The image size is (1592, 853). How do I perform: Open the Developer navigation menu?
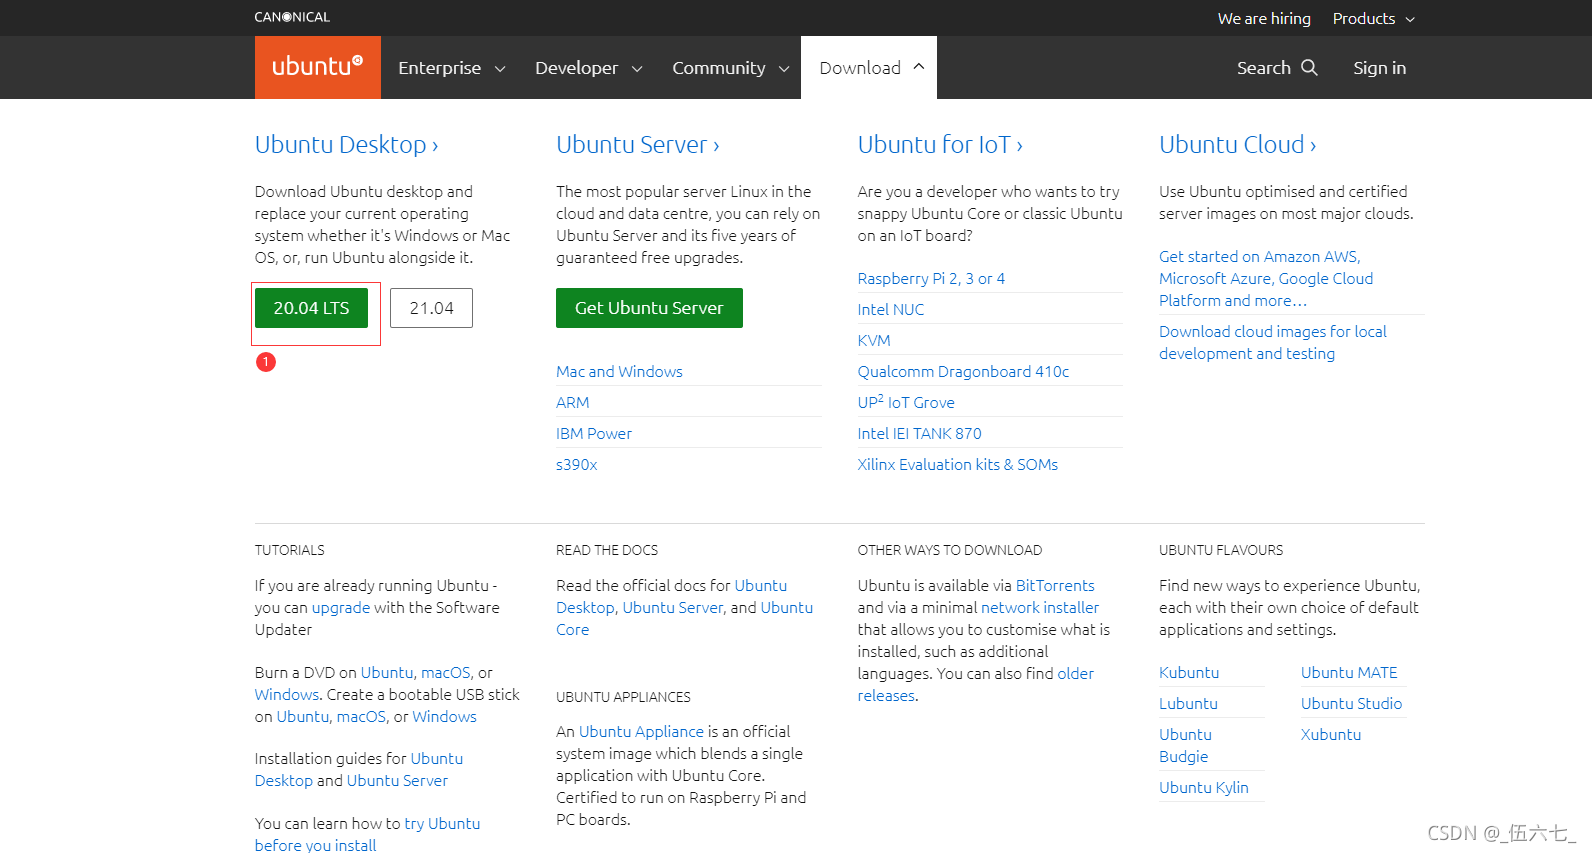[588, 67]
